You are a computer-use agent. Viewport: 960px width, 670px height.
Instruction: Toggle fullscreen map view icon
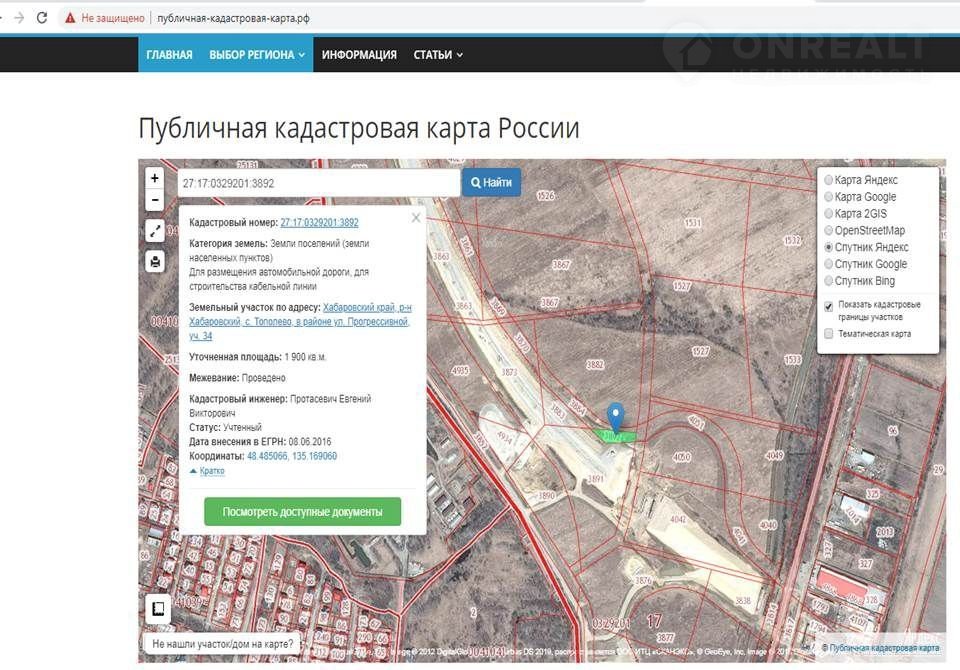coord(154,231)
